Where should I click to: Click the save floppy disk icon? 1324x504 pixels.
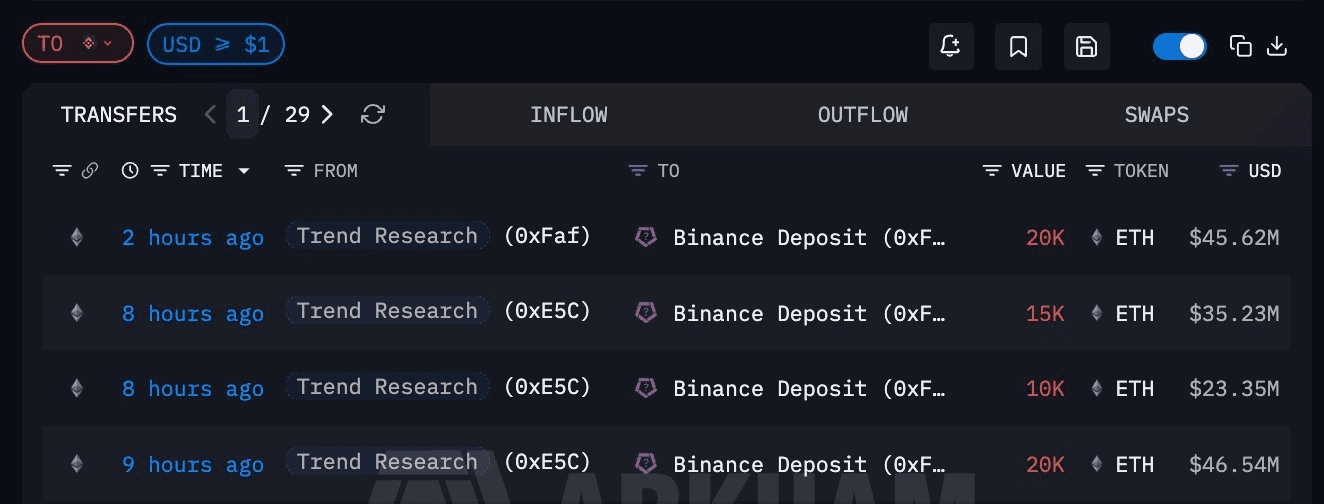pyautogui.click(x=1086, y=46)
